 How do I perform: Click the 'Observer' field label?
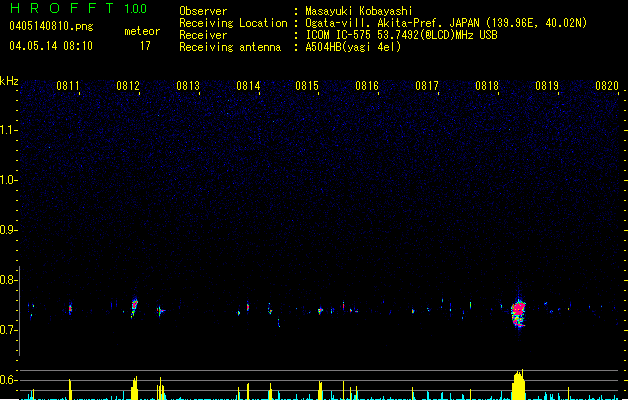(203, 11)
